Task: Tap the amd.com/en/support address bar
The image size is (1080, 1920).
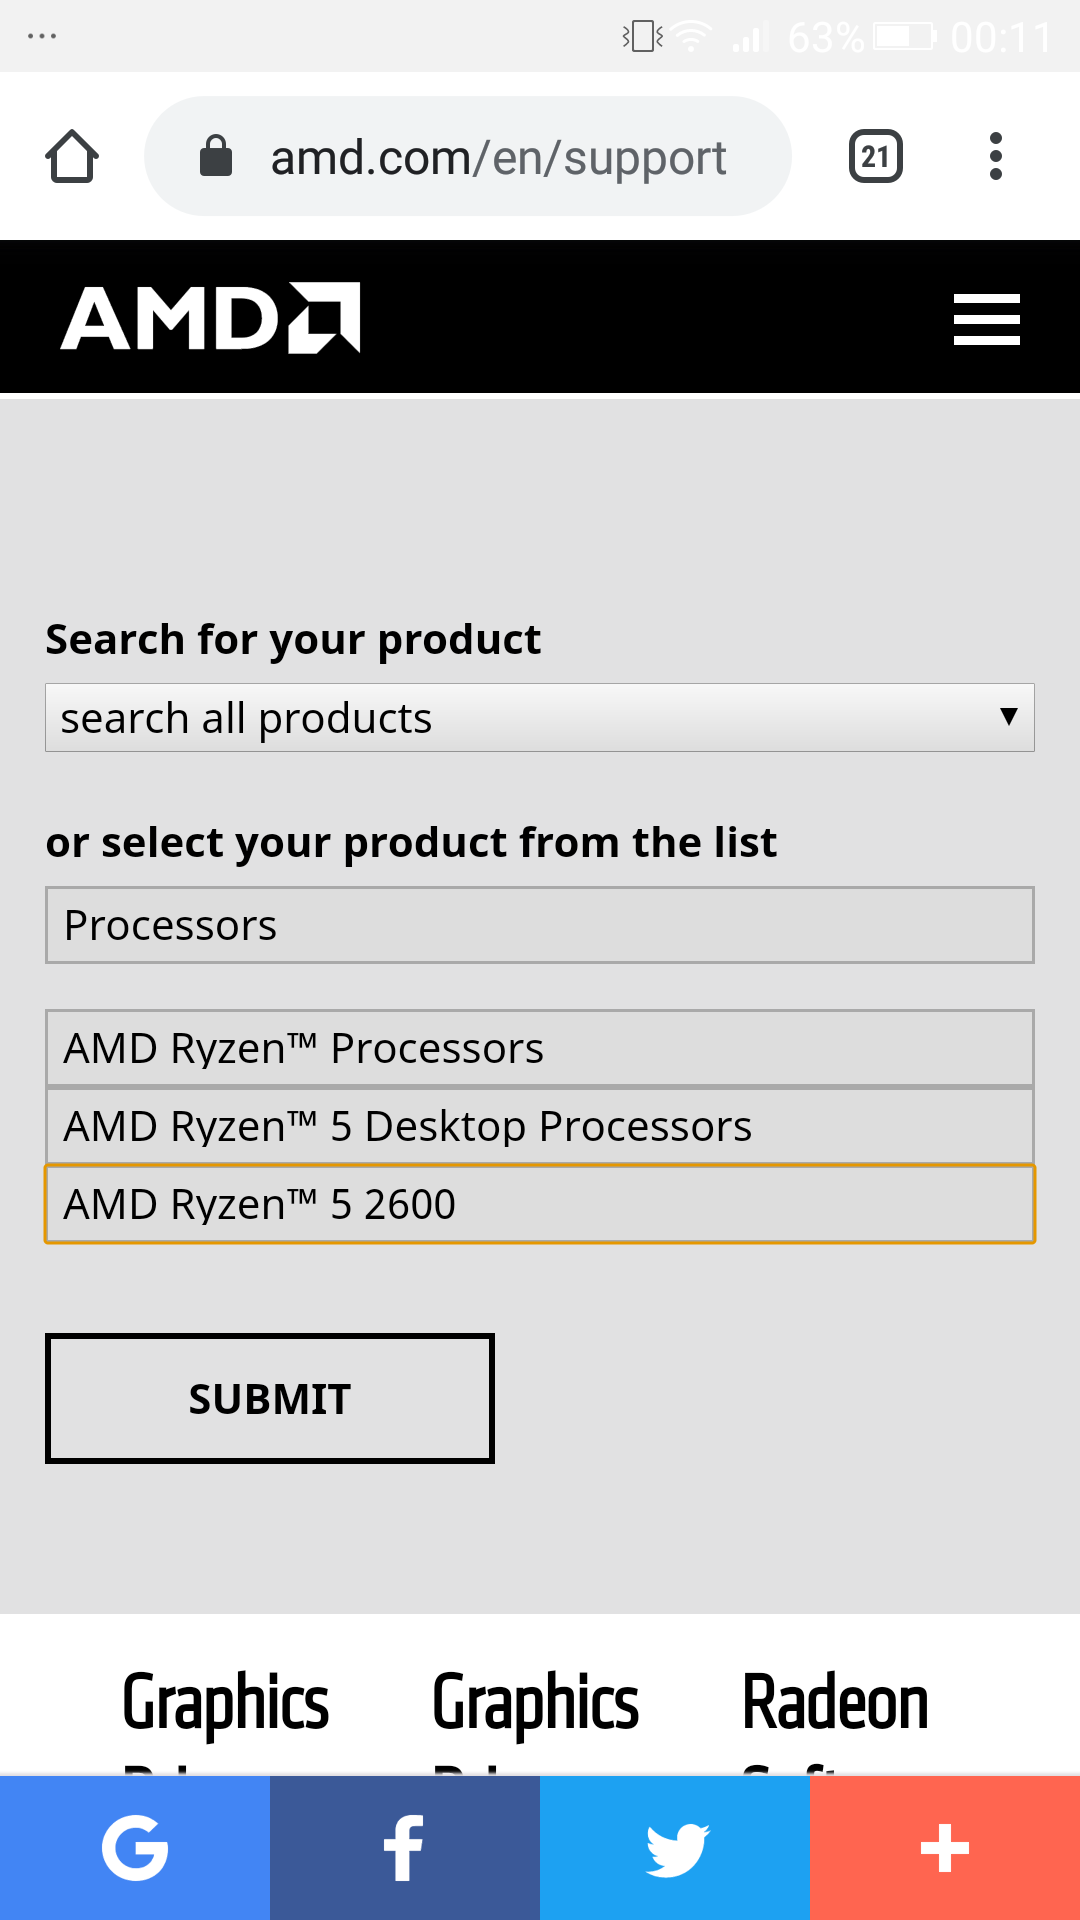Action: [x=498, y=157]
